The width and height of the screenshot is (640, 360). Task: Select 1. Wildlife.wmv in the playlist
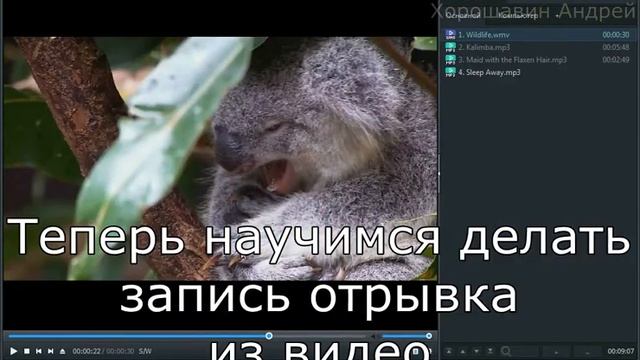pos(538,35)
